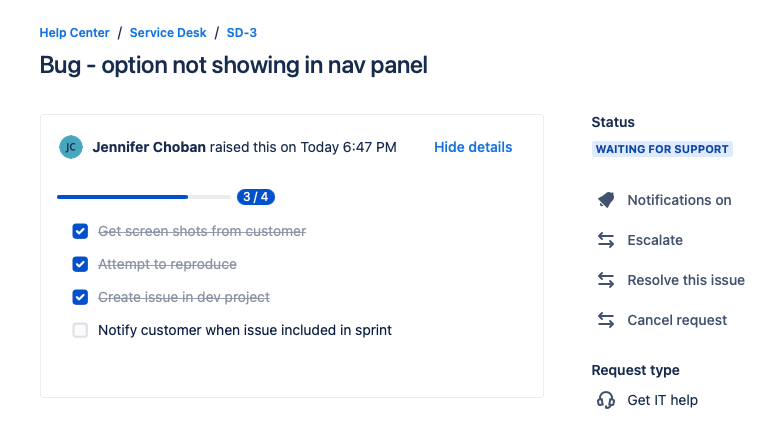Viewport: 775px width, 424px height.
Task: Click the Resolve this issue arrows icon
Action: [606, 280]
